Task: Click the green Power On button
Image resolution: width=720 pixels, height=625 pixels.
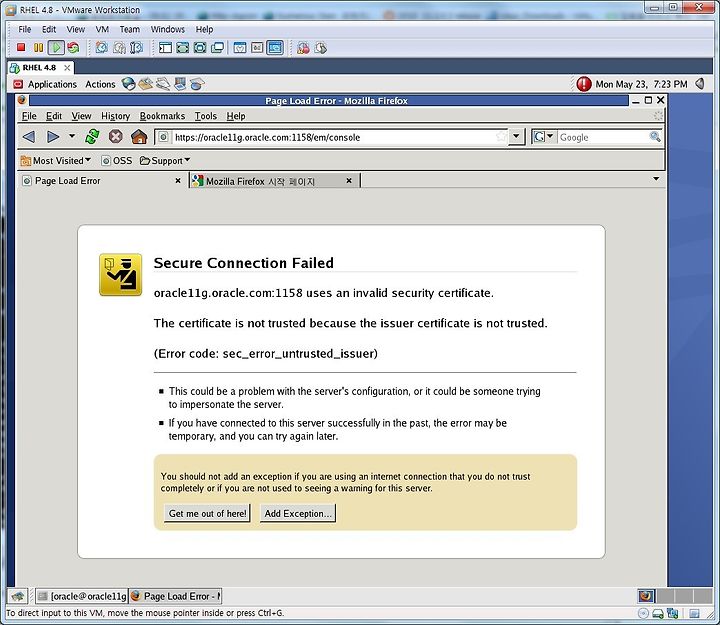Action: pyautogui.click(x=56, y=47)
